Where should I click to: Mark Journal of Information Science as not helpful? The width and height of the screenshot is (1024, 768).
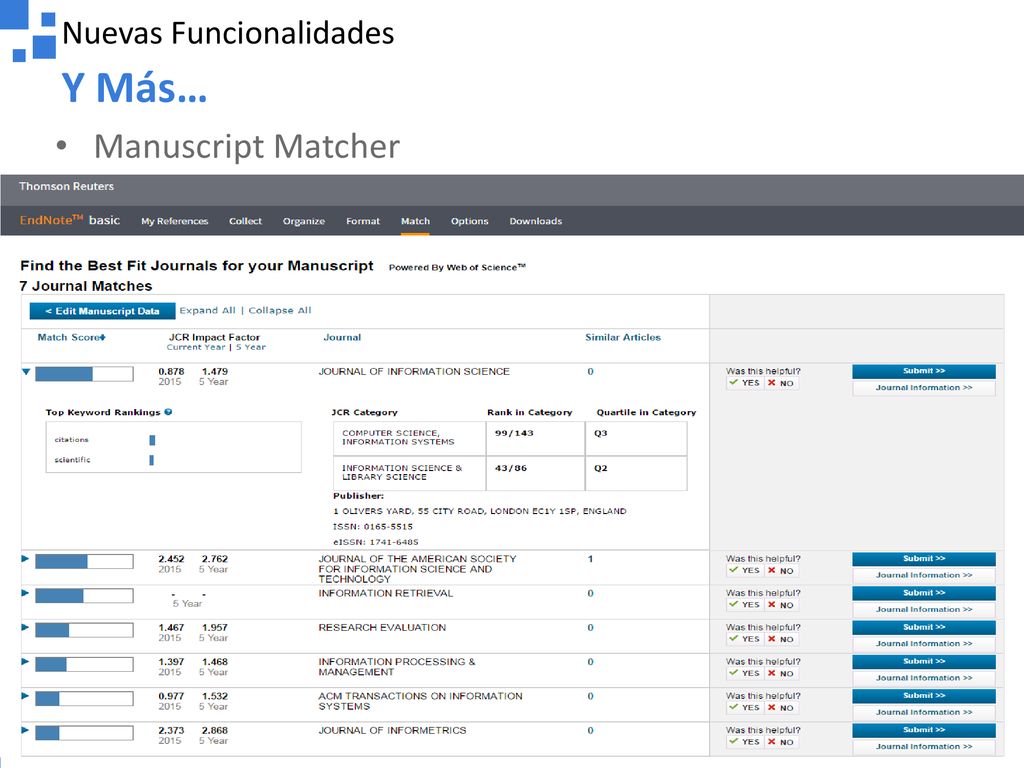(780, 383)
